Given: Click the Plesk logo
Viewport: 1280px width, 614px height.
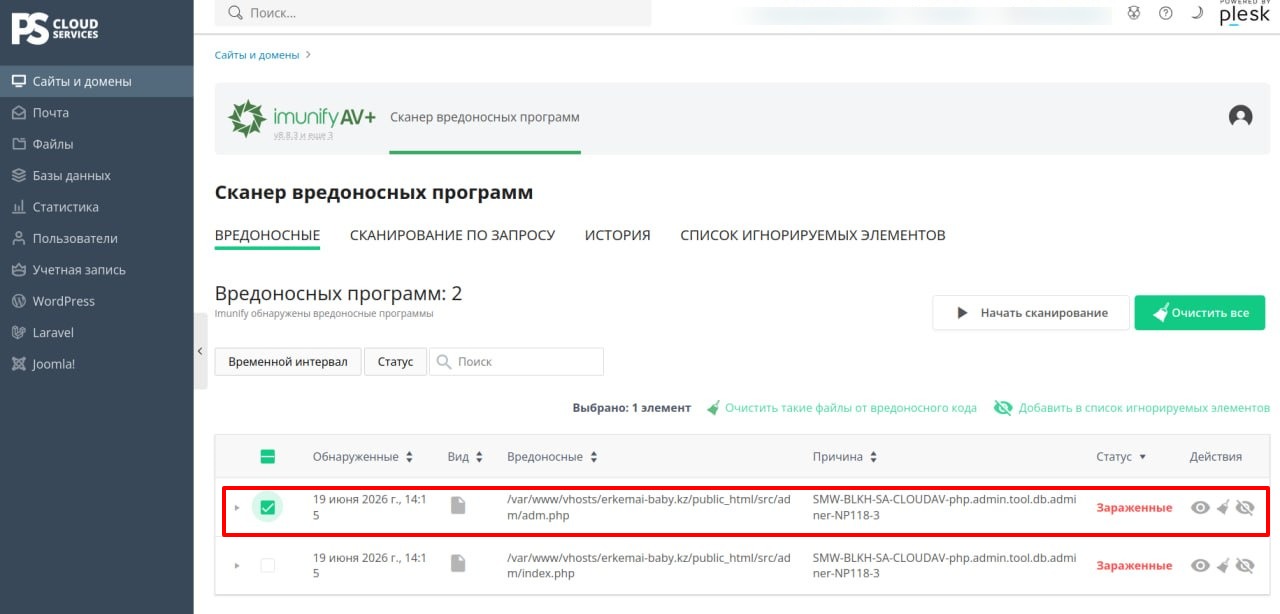Looking at the screenshot, I should coord(1244,14).
